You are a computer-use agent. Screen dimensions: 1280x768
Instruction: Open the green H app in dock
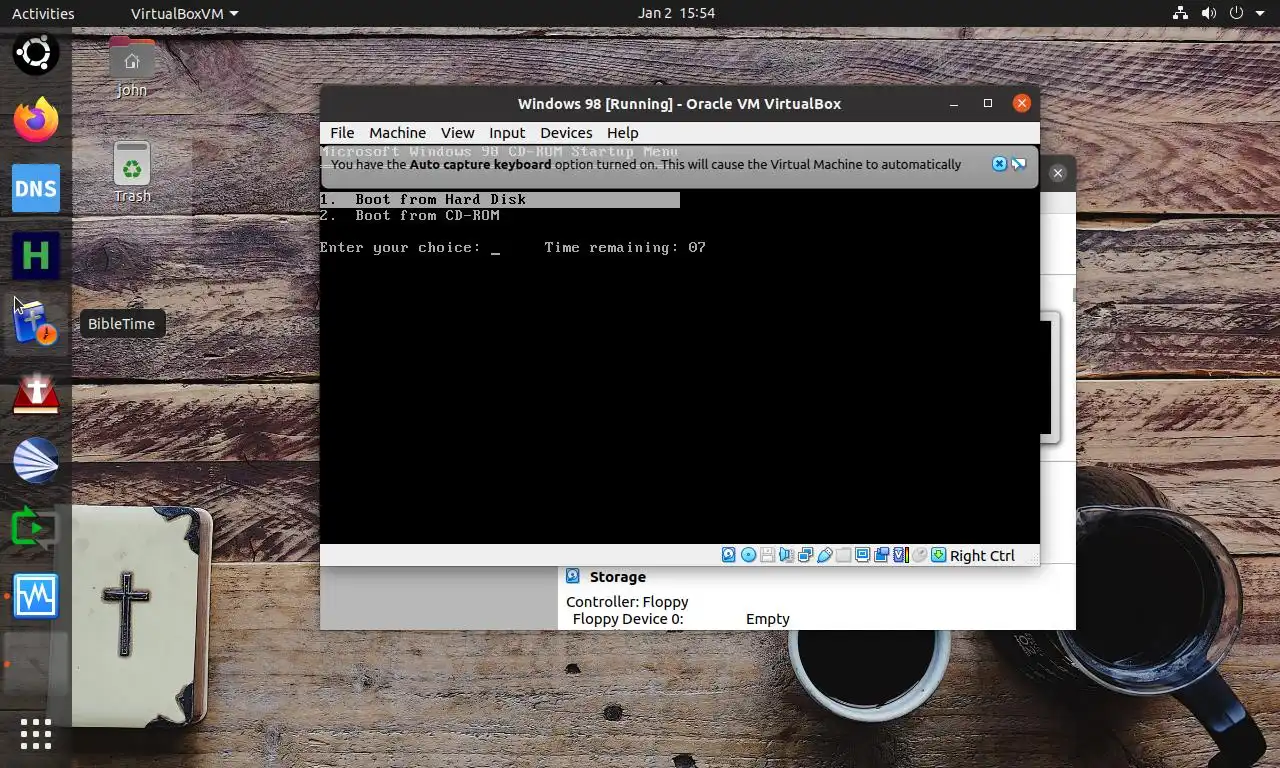(x=36, y=256)
